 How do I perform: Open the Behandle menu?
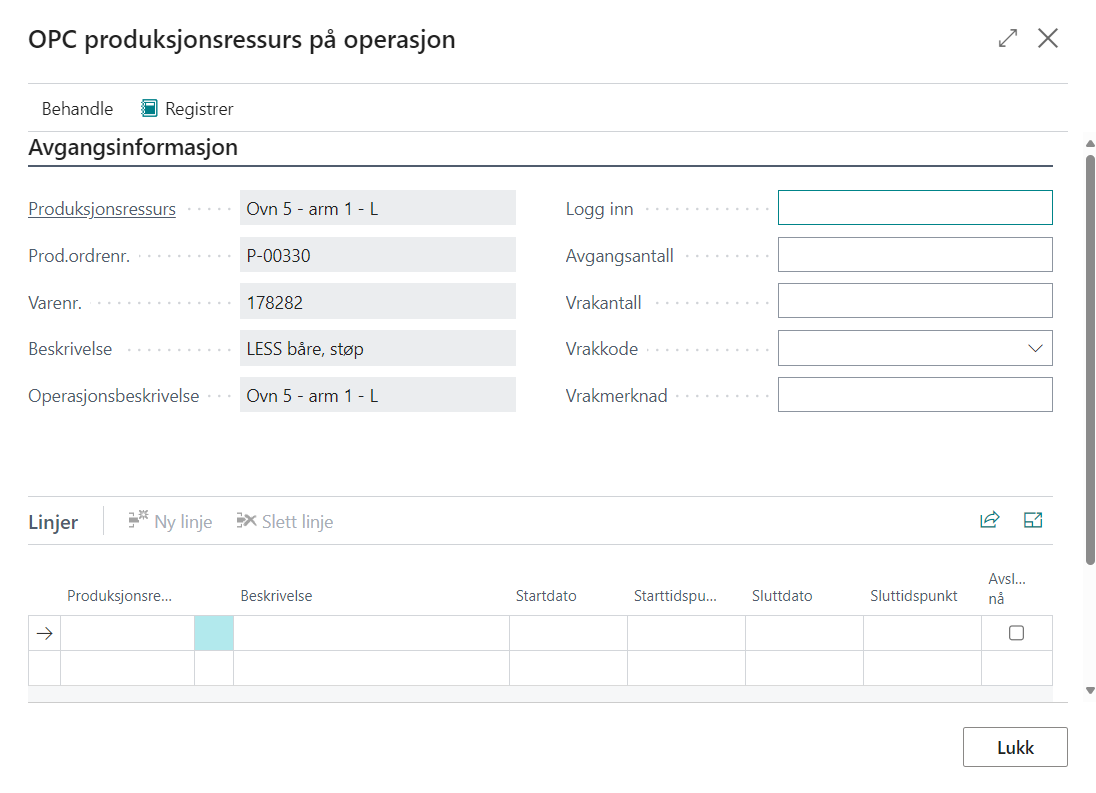[x=77, y=108]
